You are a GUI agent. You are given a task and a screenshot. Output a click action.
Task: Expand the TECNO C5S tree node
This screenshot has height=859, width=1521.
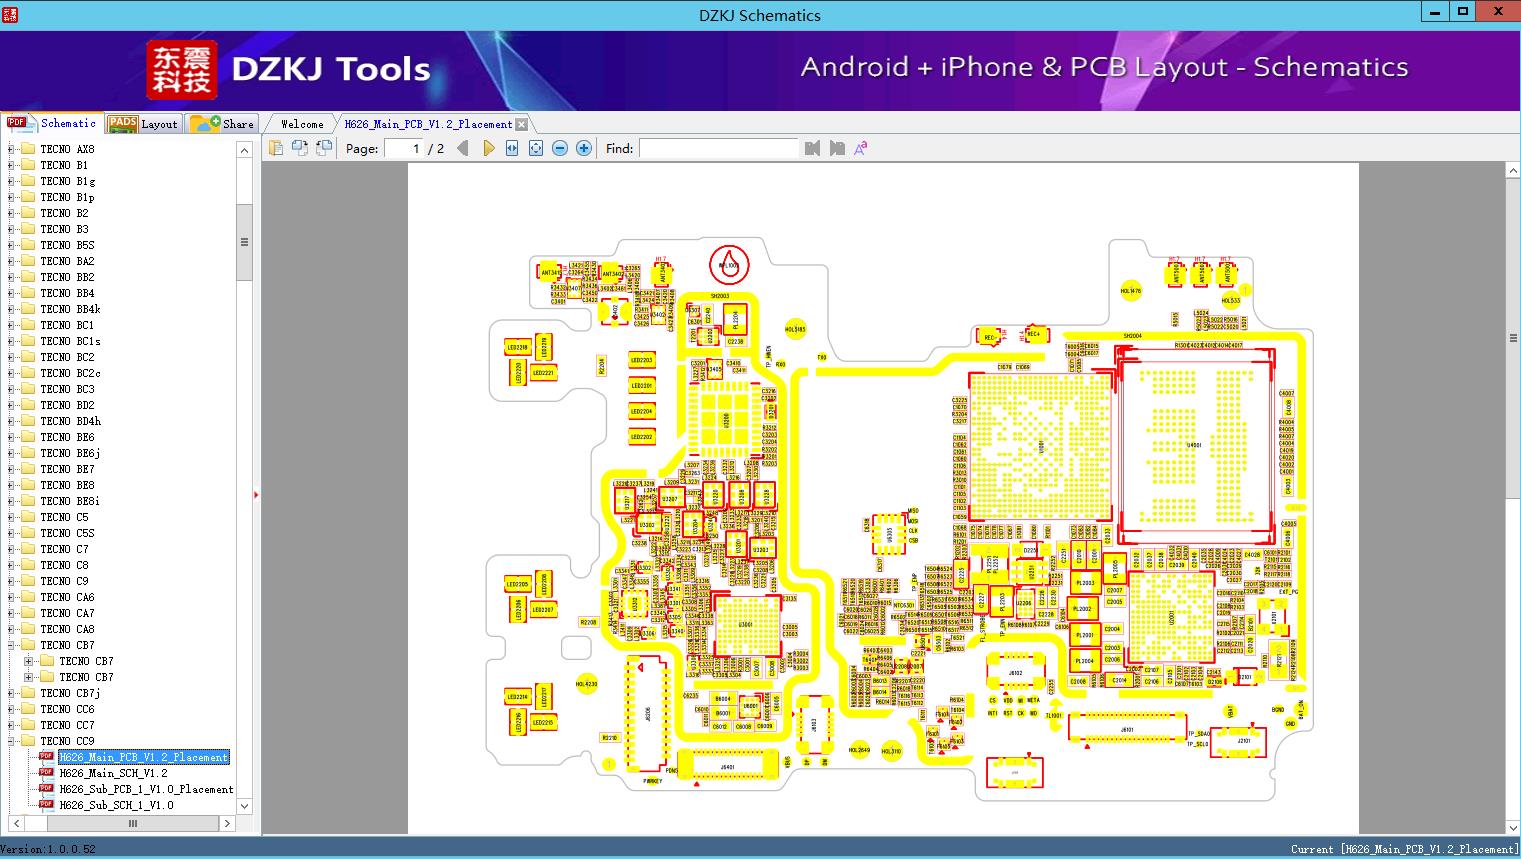(11, 533)
